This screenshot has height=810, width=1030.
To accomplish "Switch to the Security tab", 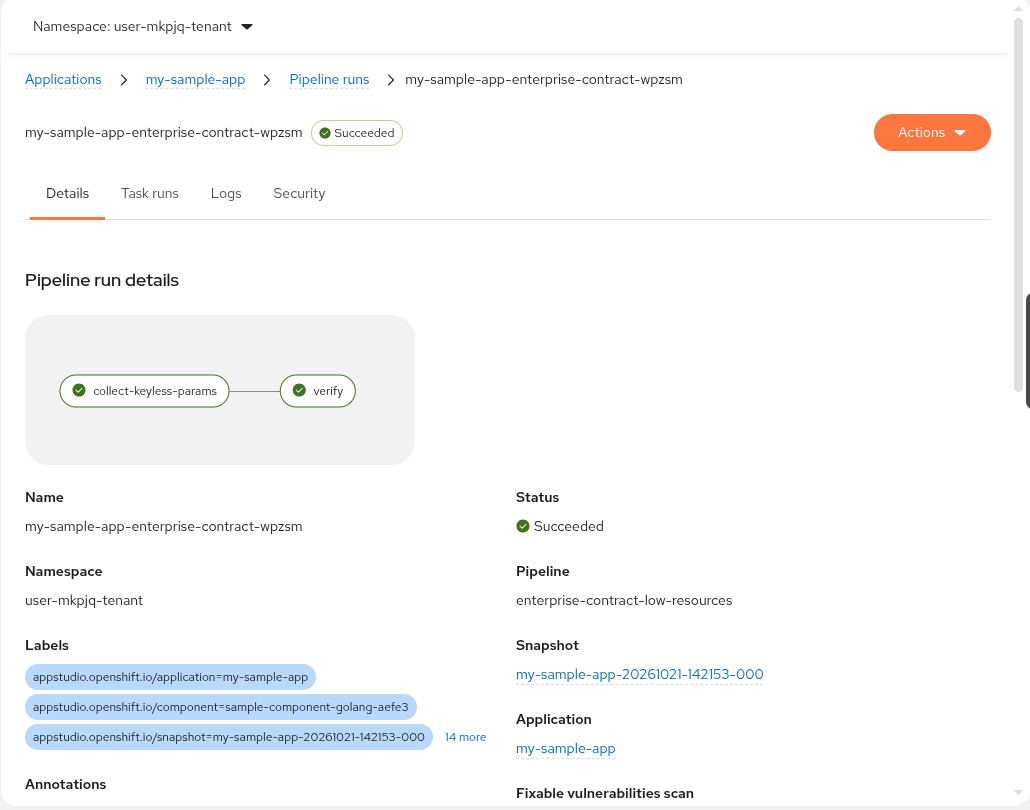I will click(x=299, y=193).
